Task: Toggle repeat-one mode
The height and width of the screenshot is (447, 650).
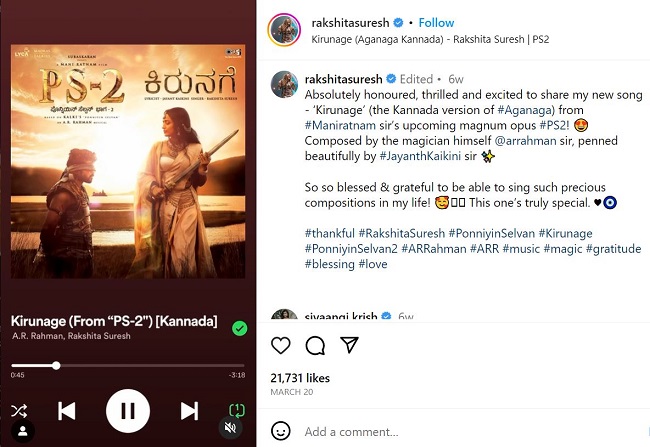Action: pyautogui.click(x=237, y=410)
